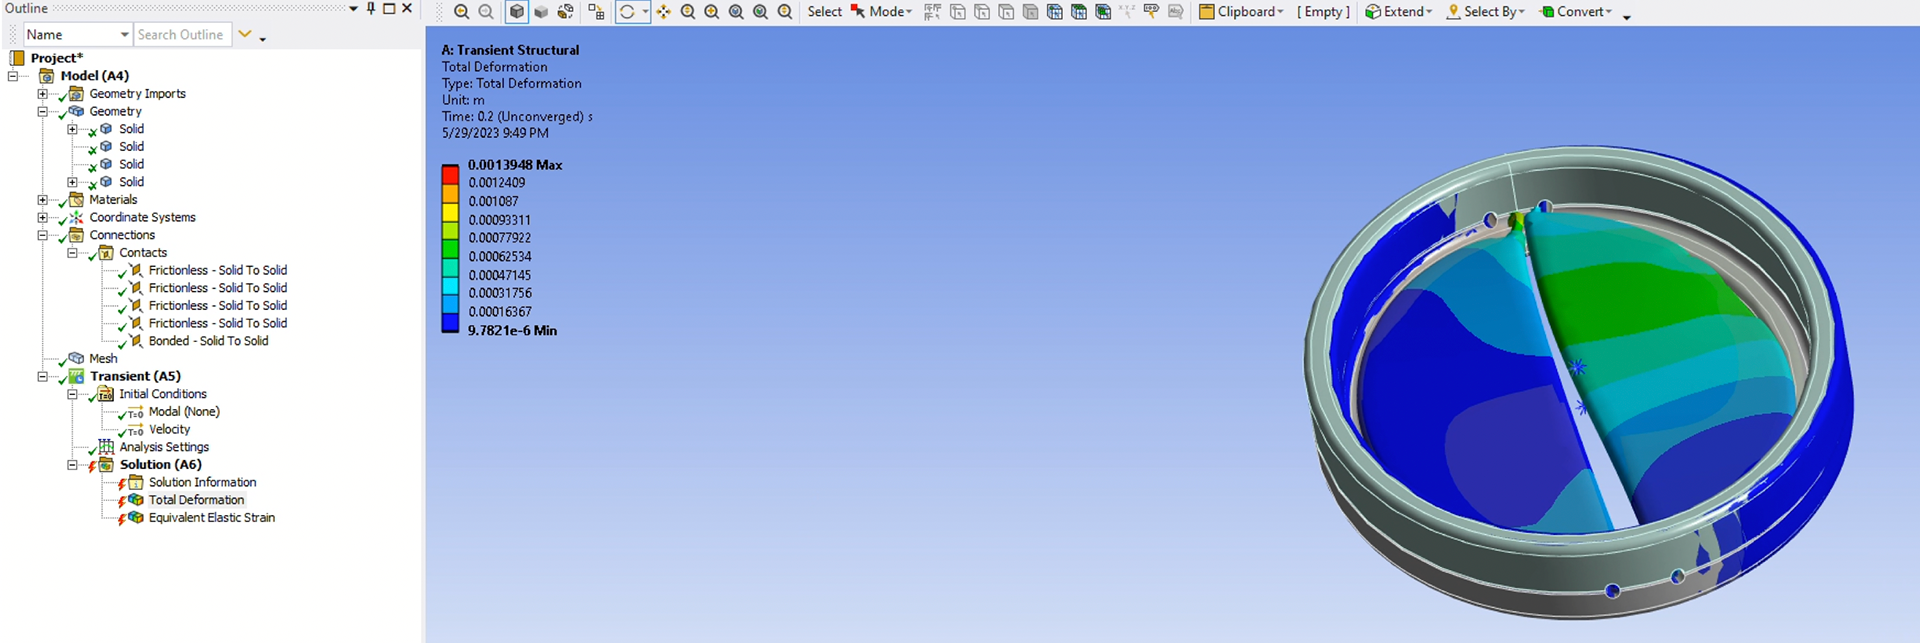This screenshot has width=1920, height=643.
Task: Maximize the Outline panel
Action: (x=389, y=8)
